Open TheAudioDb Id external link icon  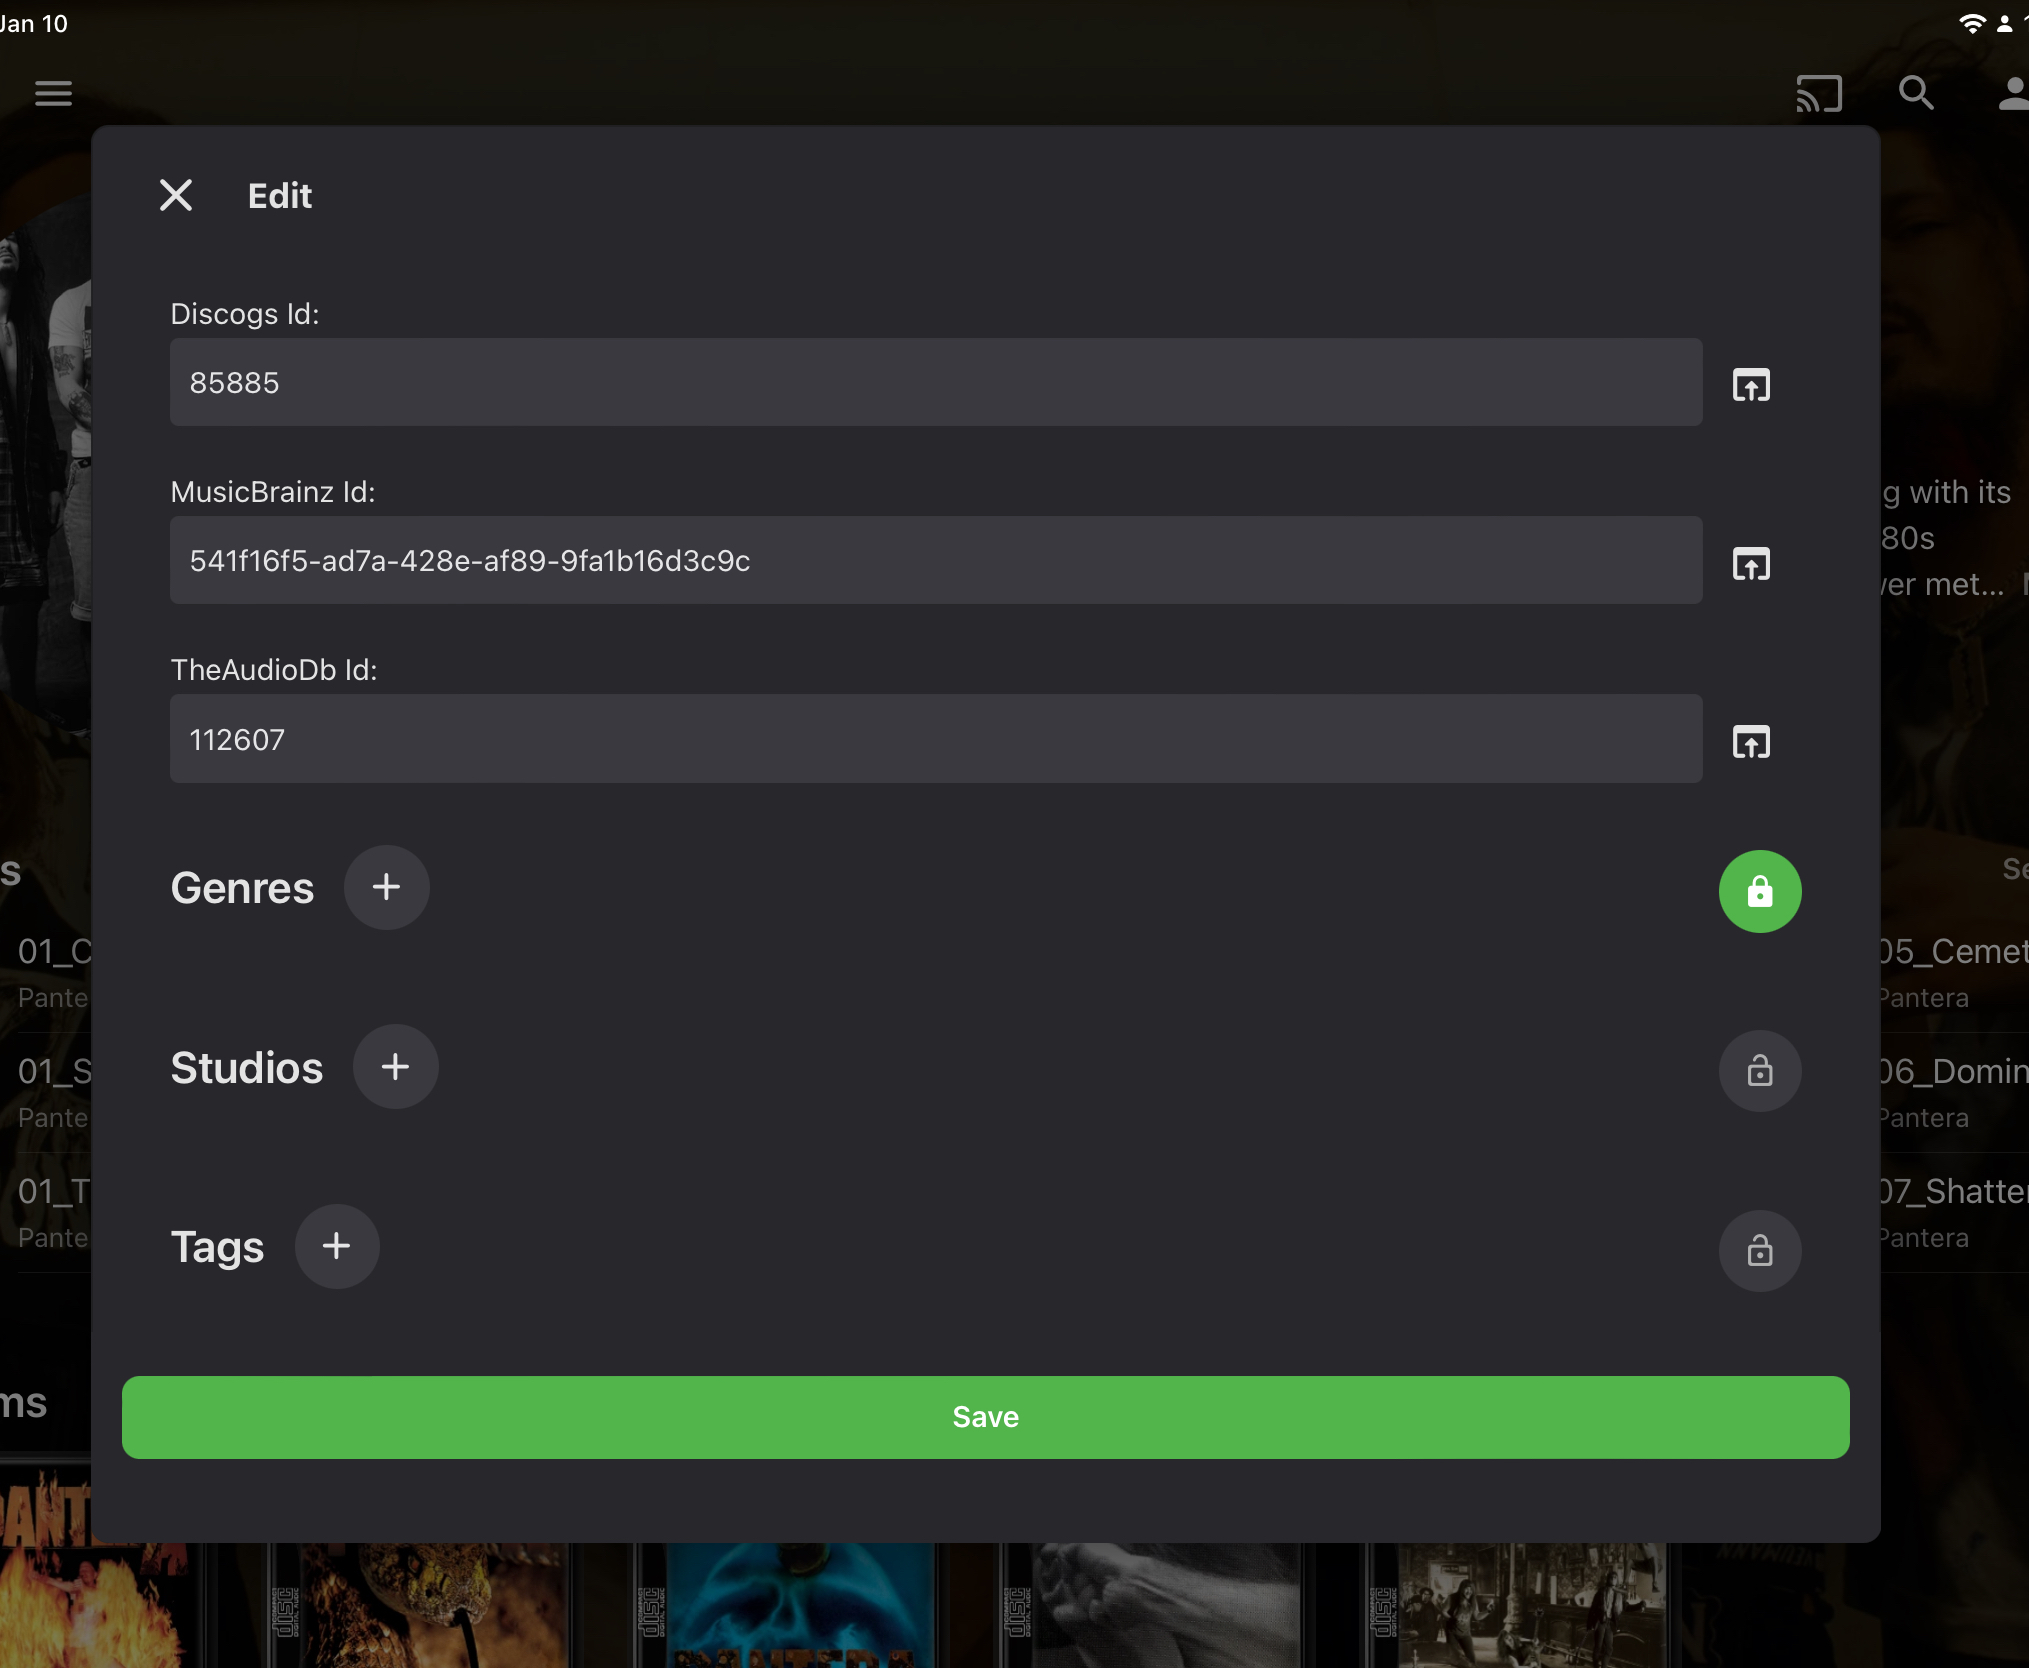1751,742
